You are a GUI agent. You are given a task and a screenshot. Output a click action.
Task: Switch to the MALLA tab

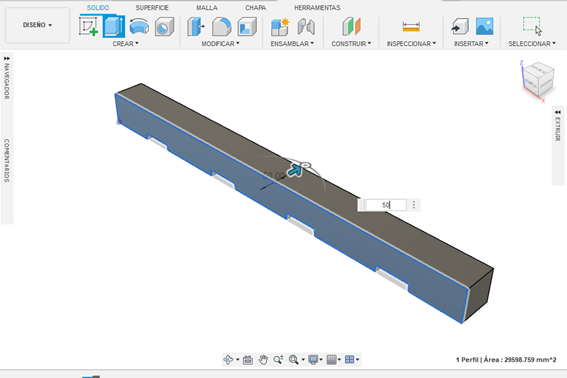207,8
